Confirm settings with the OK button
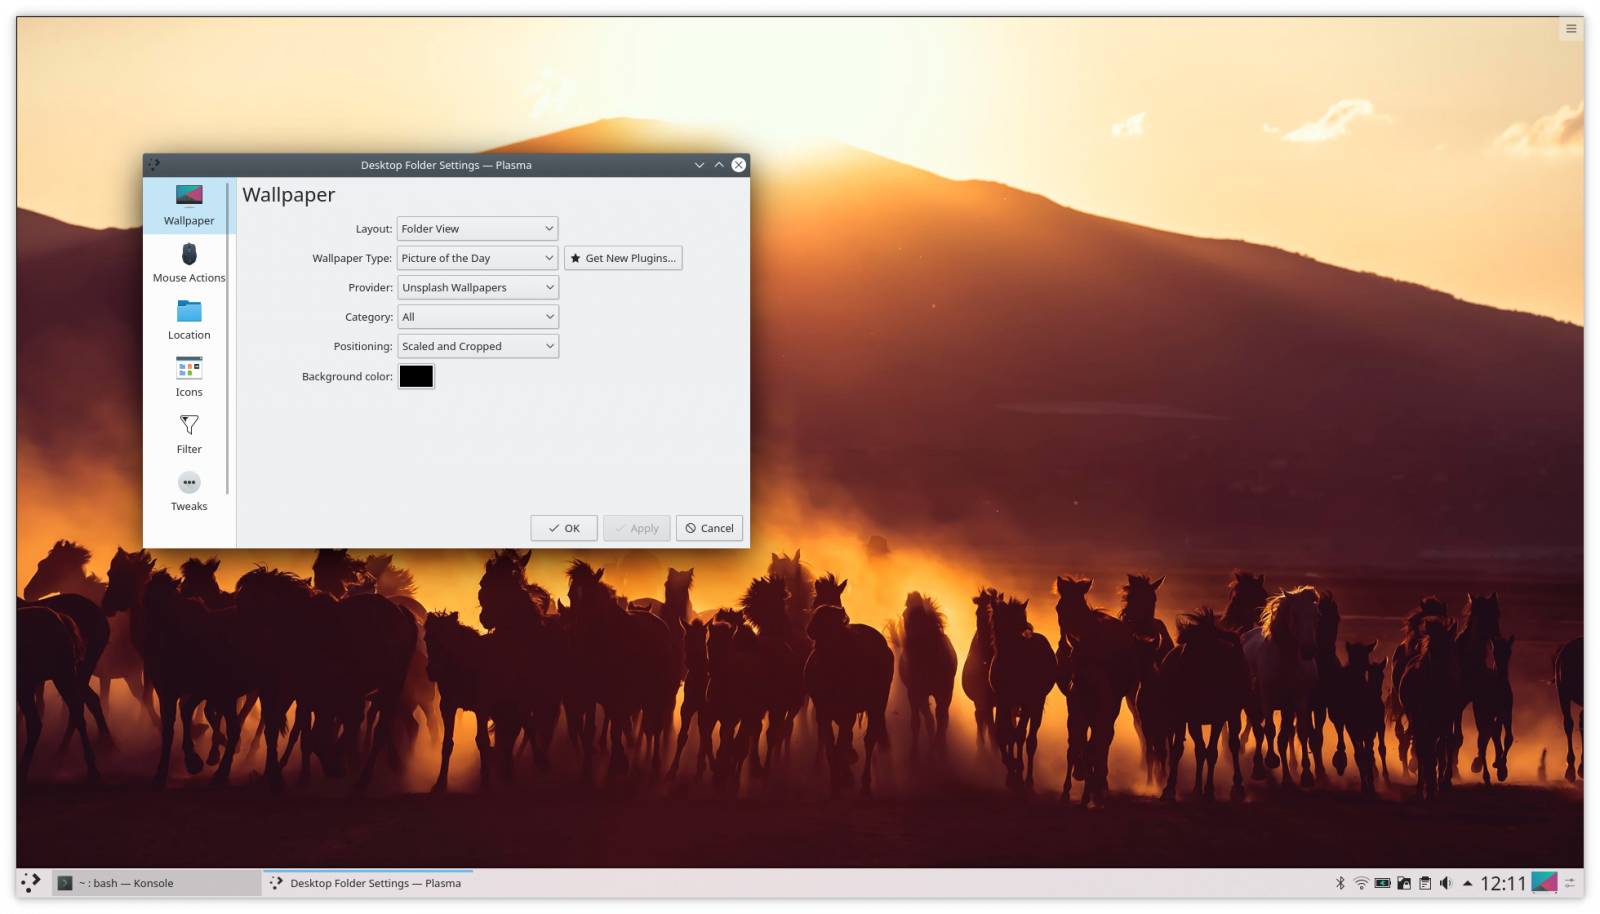This screenshot has height=914, width=1600. pos(563,528)
